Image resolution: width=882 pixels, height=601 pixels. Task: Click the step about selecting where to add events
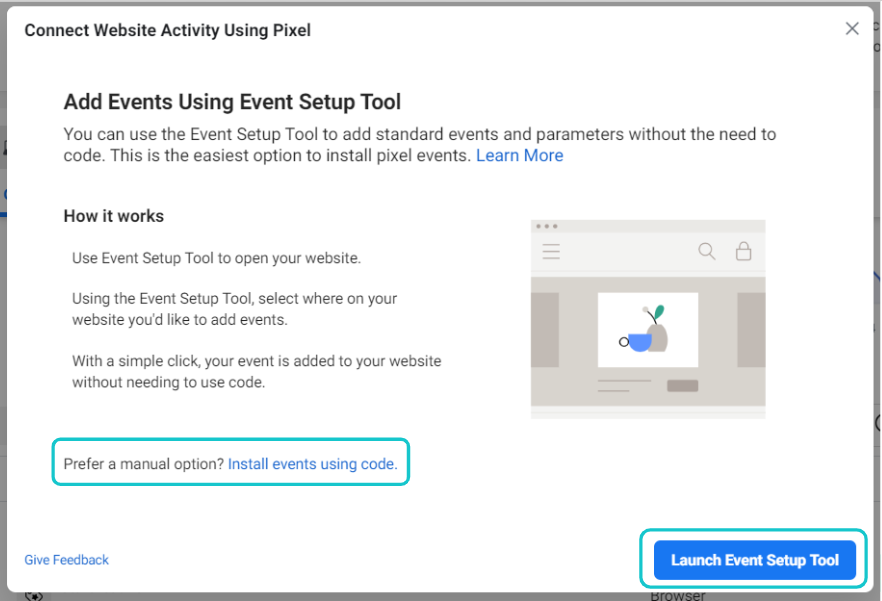coord(234,309)
